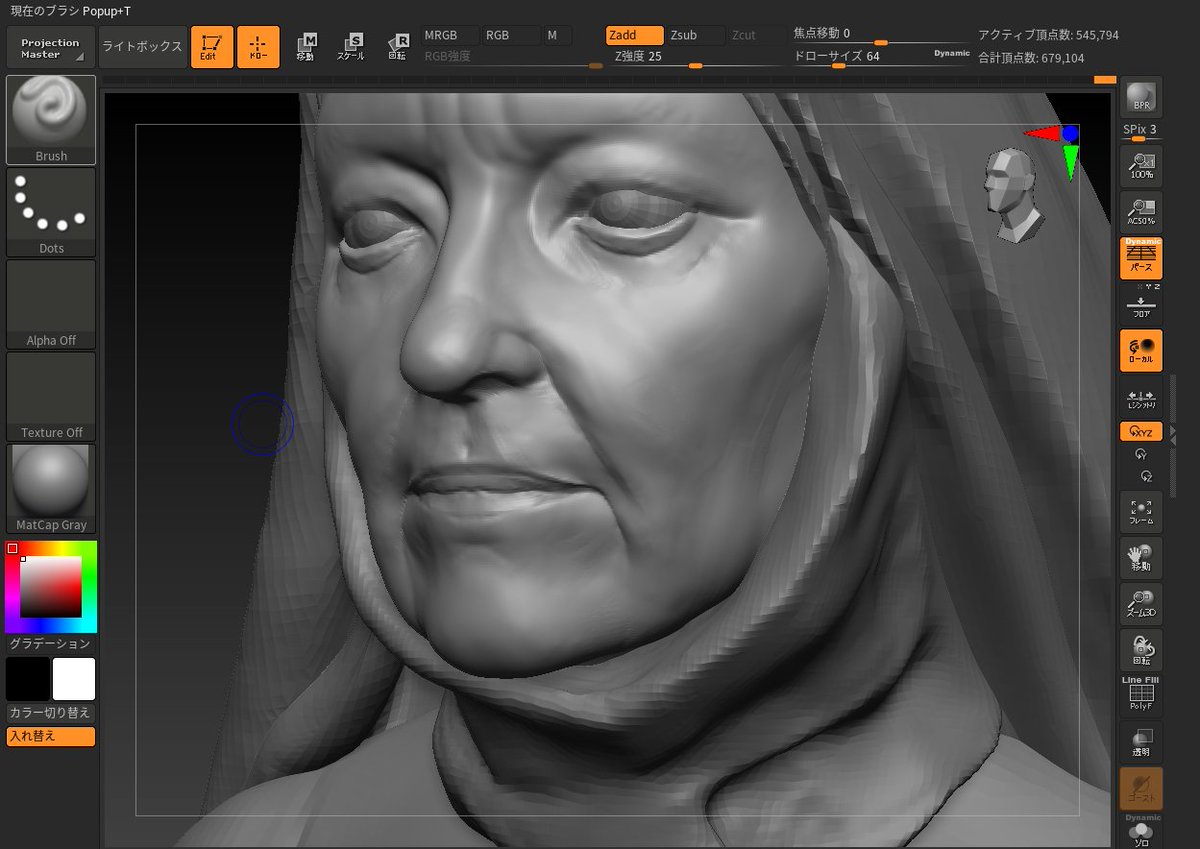Viewport: 1200px width, 849px height.
Task: Click the orange timeline end marker
Action: (1104, 79)
